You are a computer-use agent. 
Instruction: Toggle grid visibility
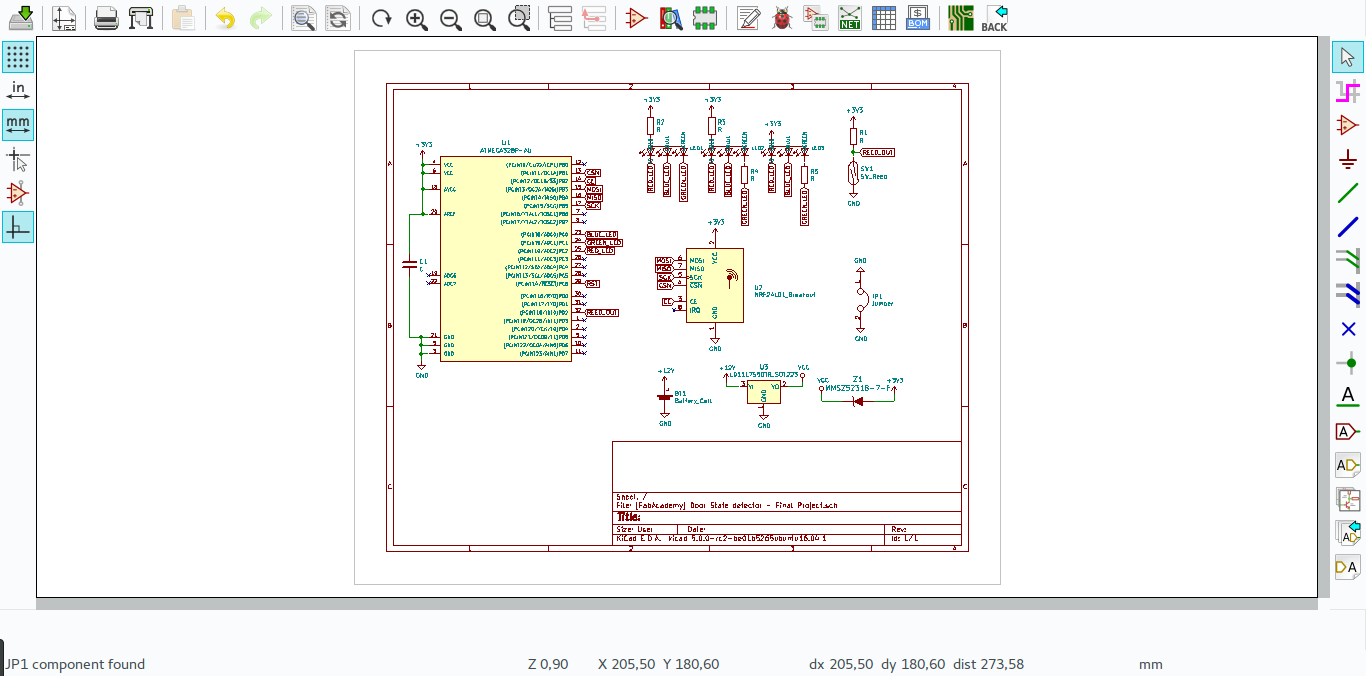pos(17,57)
